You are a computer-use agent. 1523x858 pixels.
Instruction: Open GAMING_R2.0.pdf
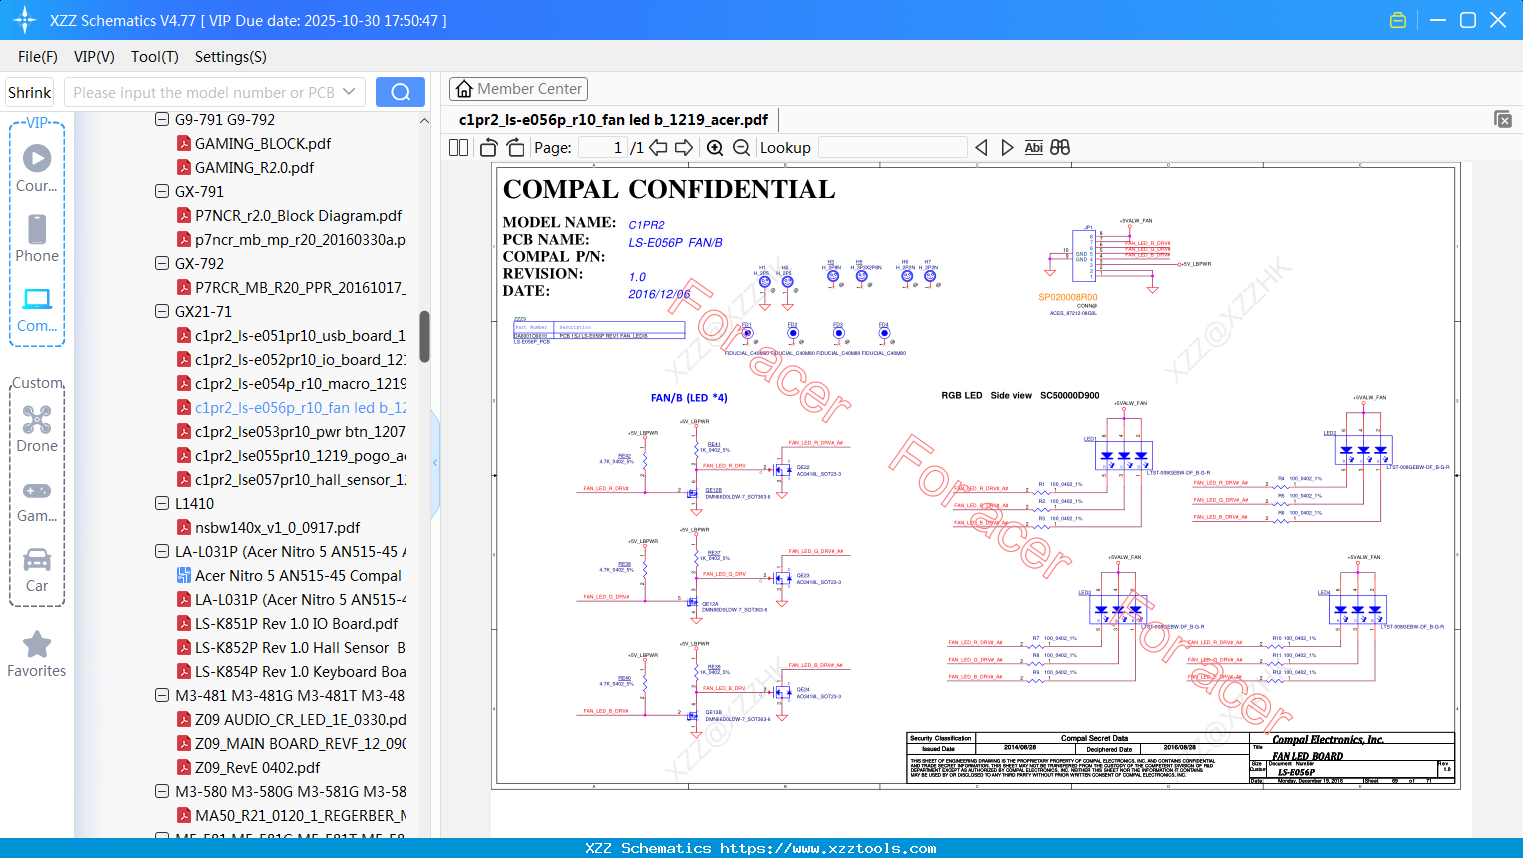tap(245, 167)
